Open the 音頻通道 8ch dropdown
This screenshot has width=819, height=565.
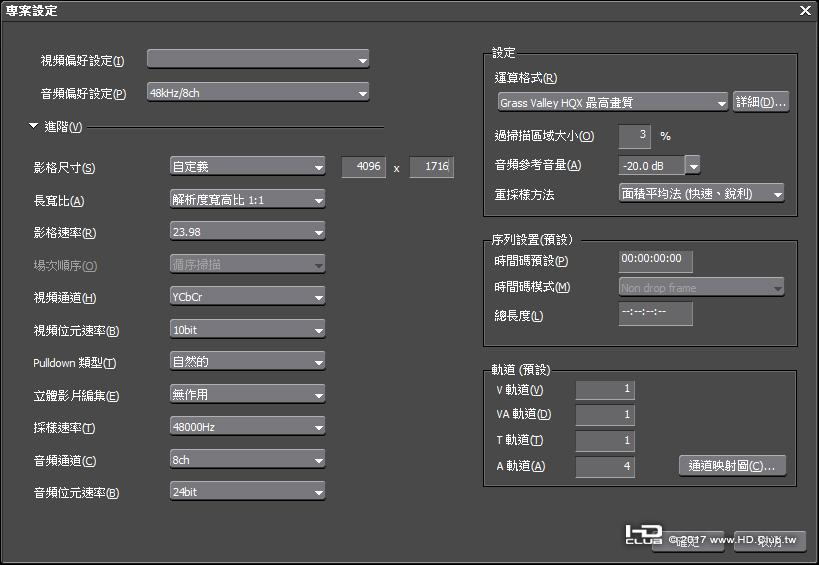click(248, 460)
